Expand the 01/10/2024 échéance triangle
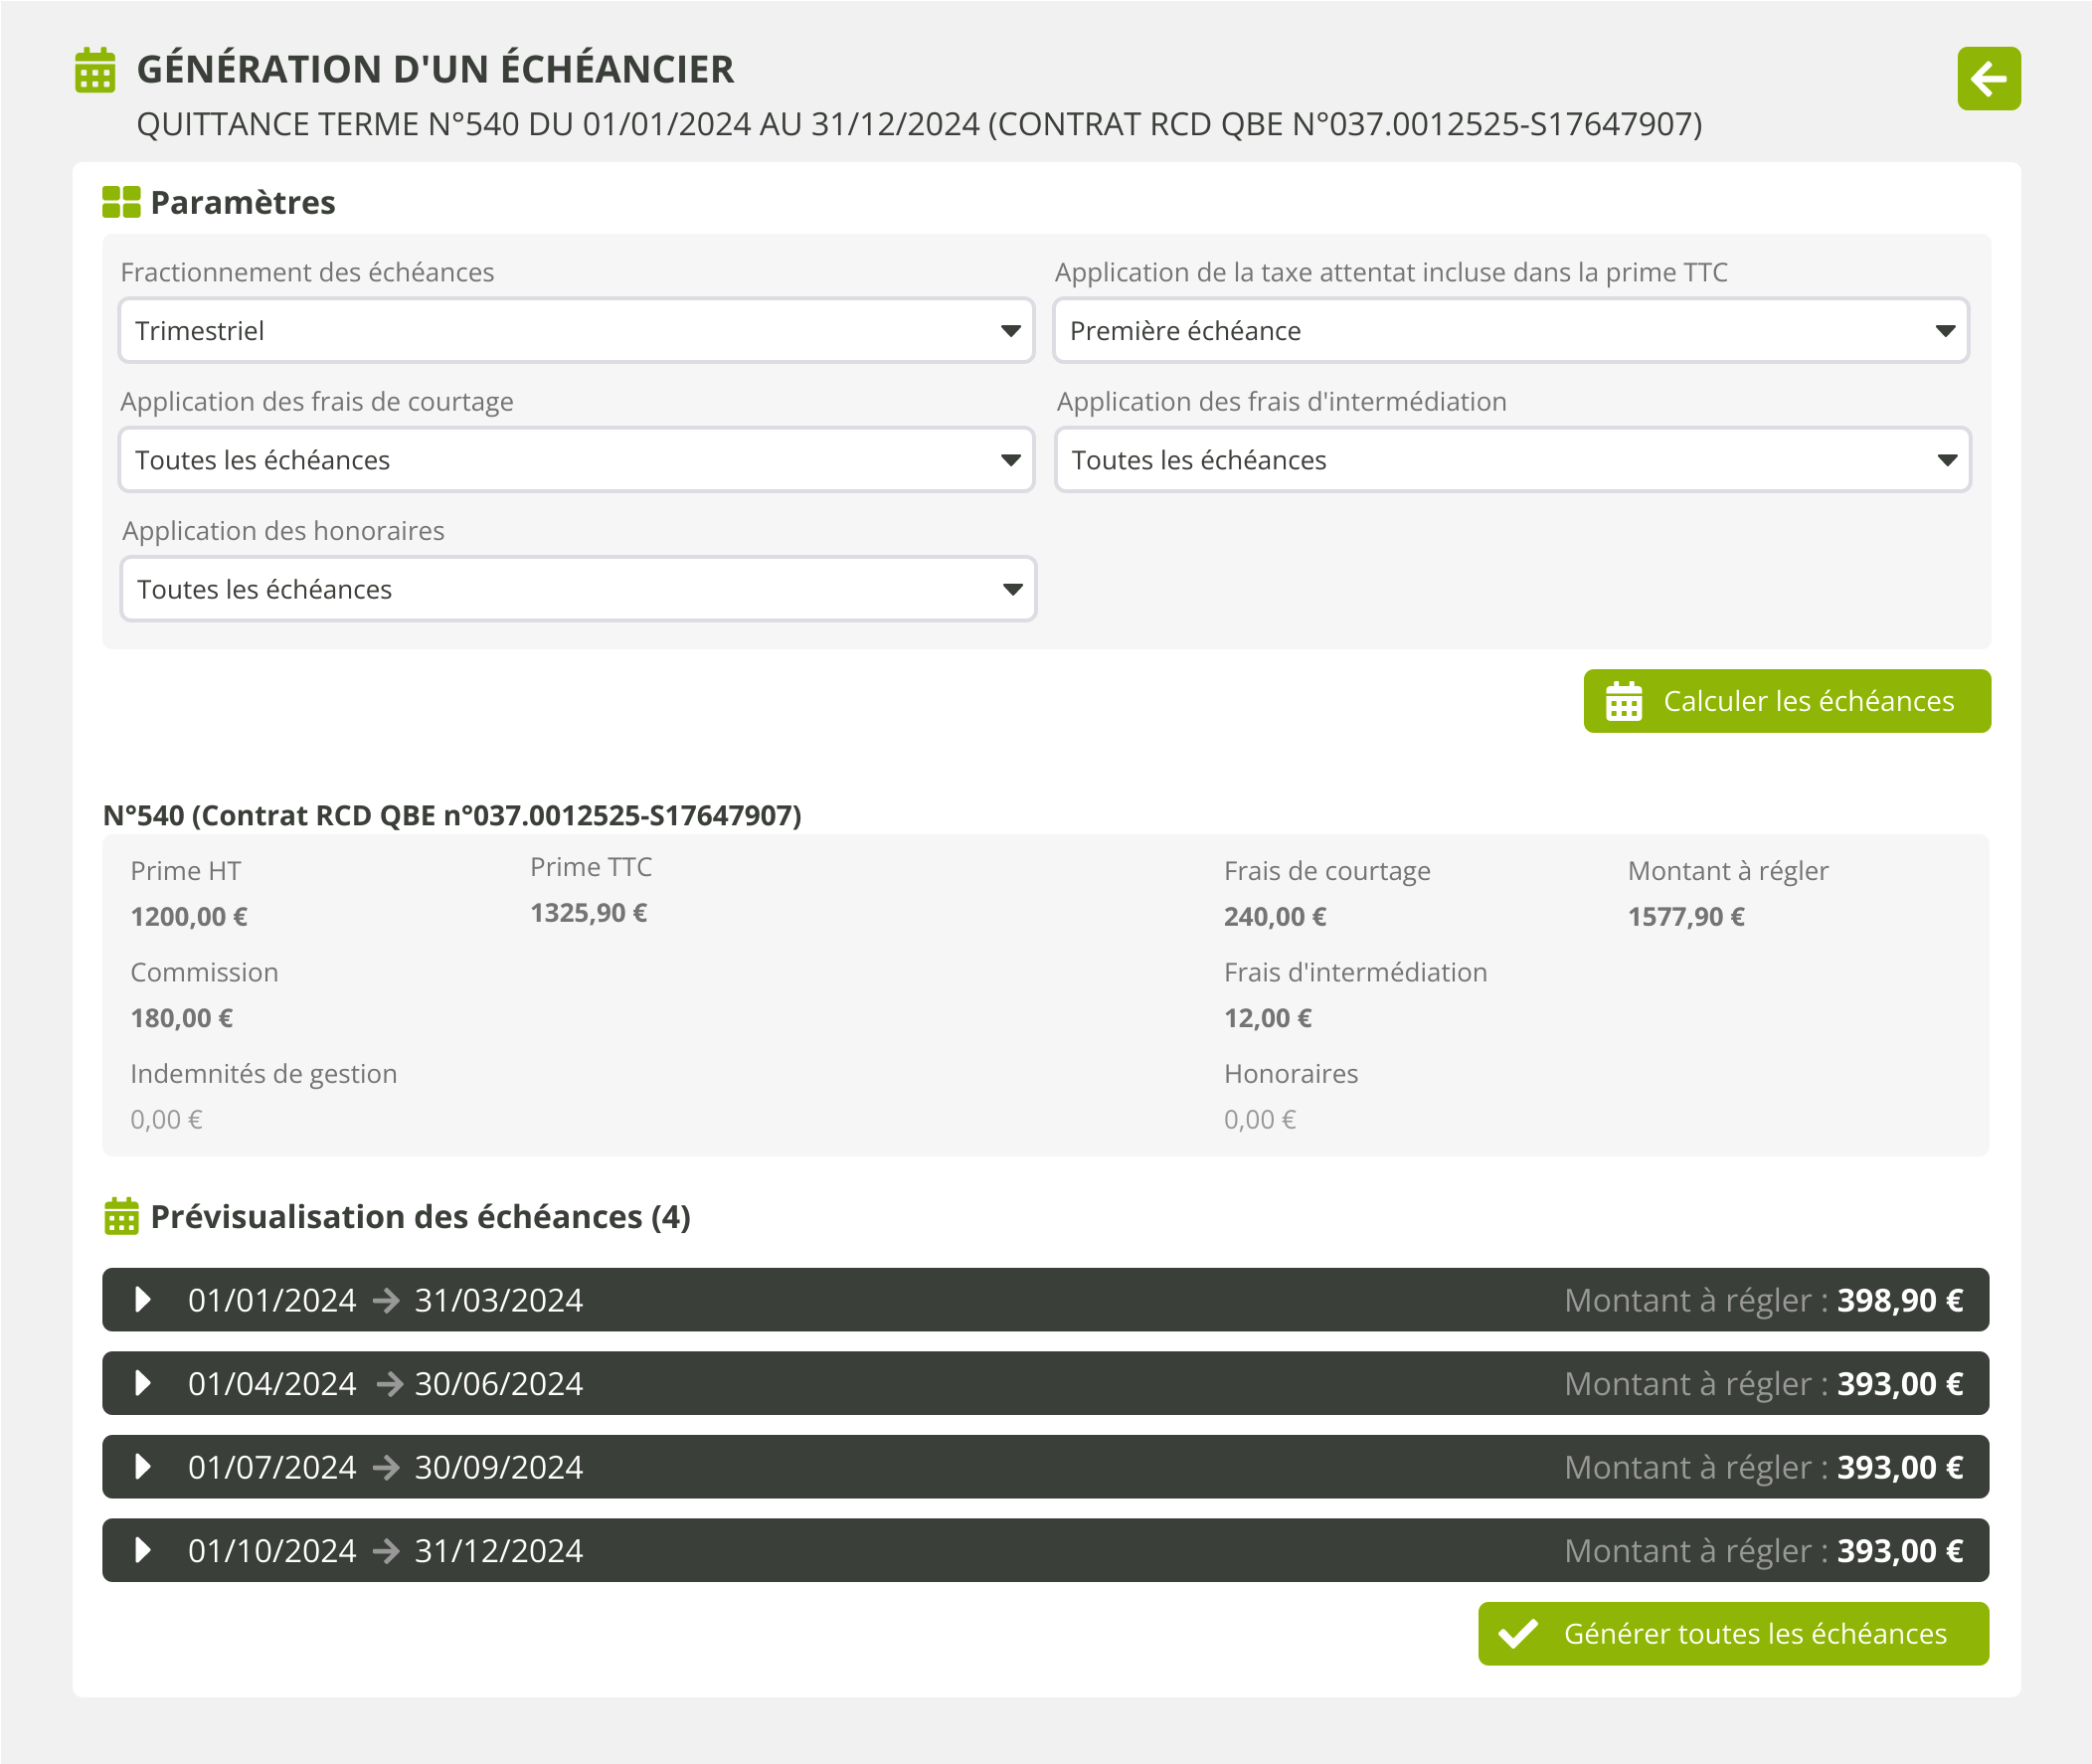The image size is (2092, 1764). pyautogui.click(x=143, y=1550)
